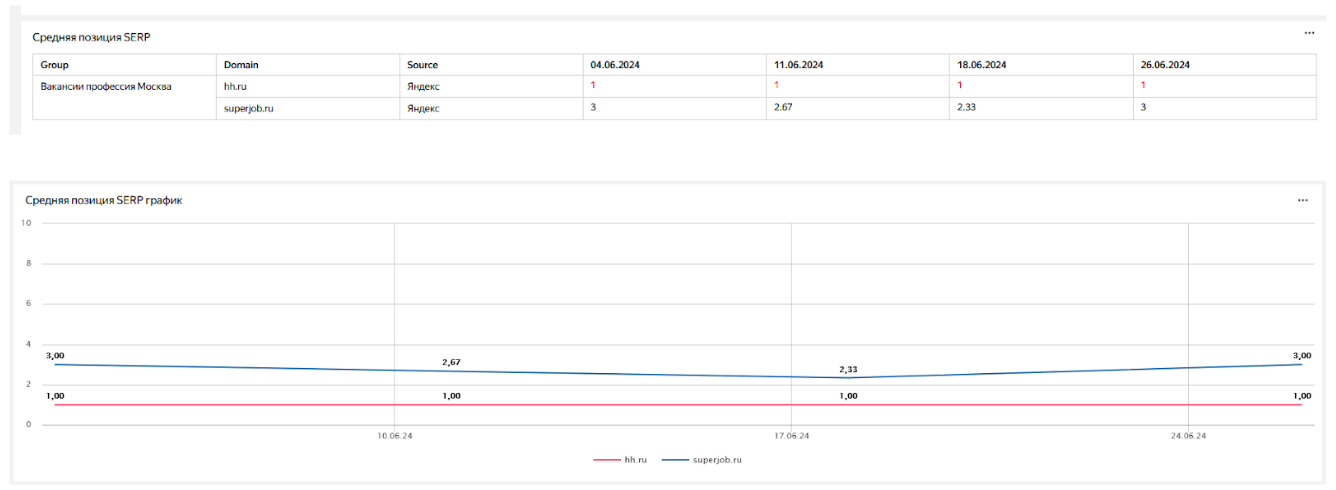
Task: Open the table widget's three-dot menu
Action: pyautogui.click(x=1309, y=33)
